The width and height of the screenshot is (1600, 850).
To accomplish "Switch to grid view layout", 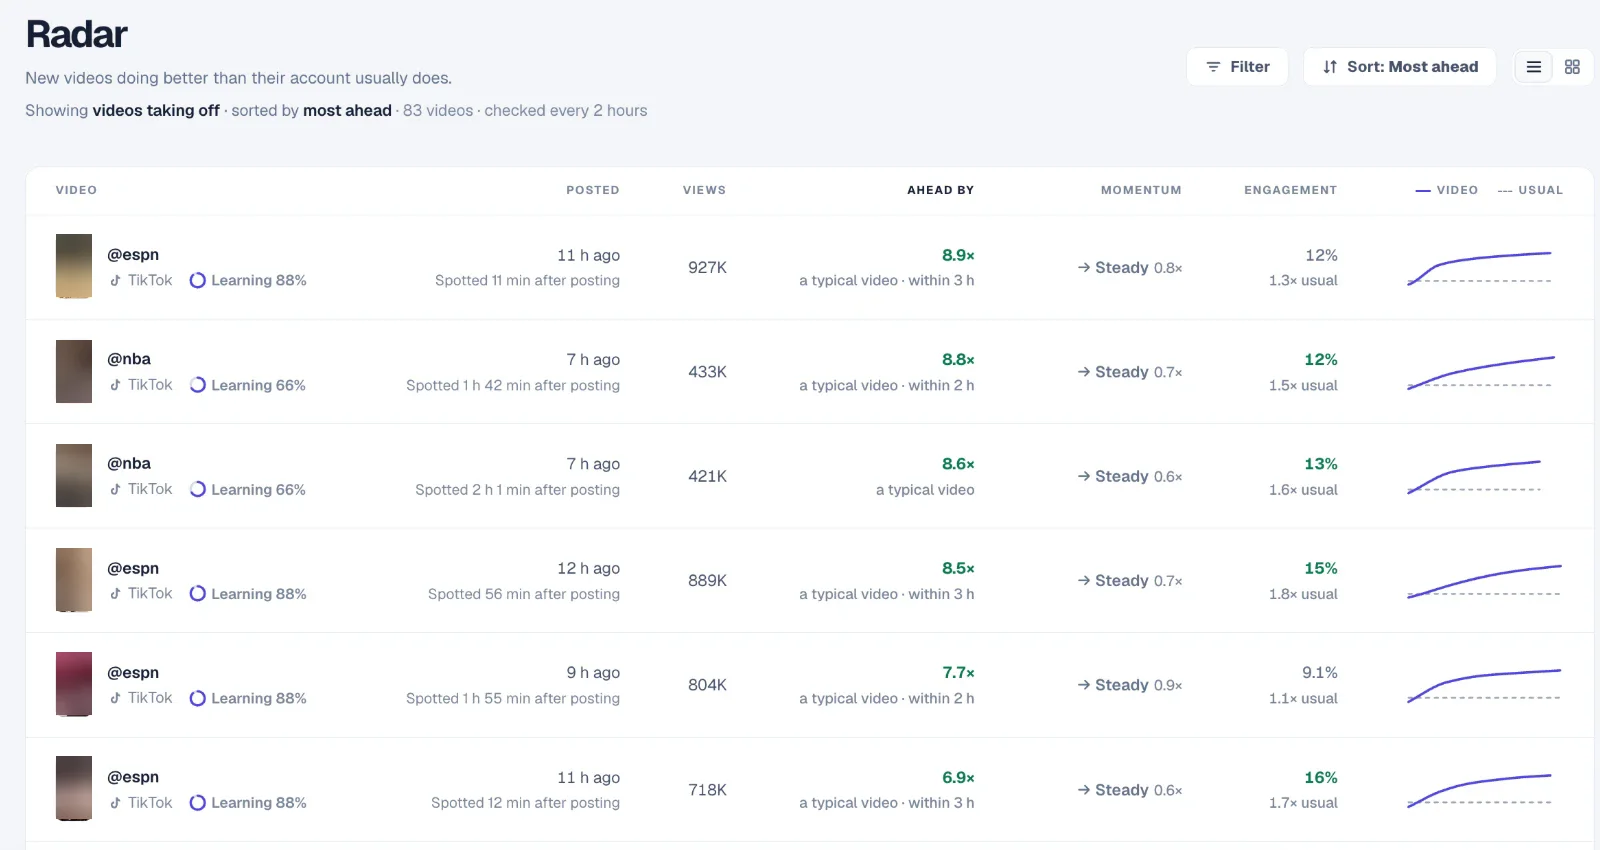I will [x=1572, y=67].
